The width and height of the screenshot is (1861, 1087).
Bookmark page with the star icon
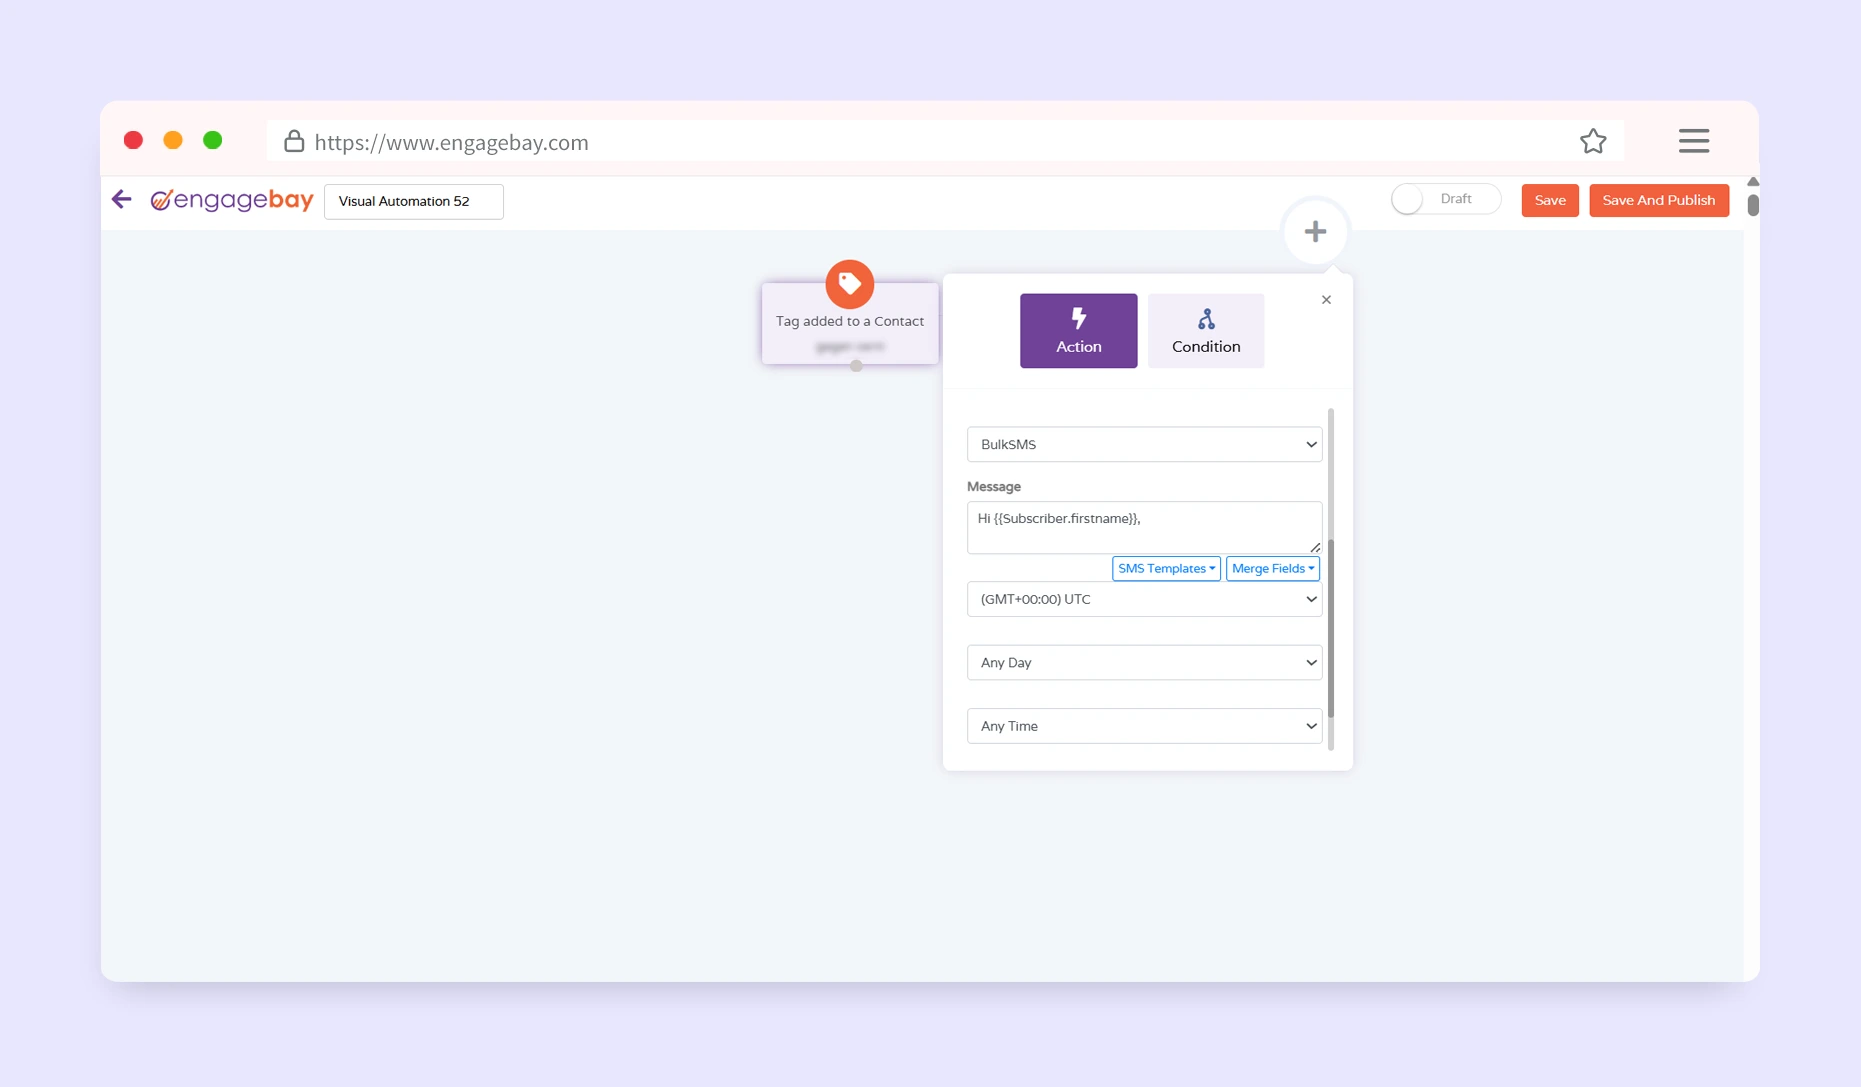[1592, 142]
